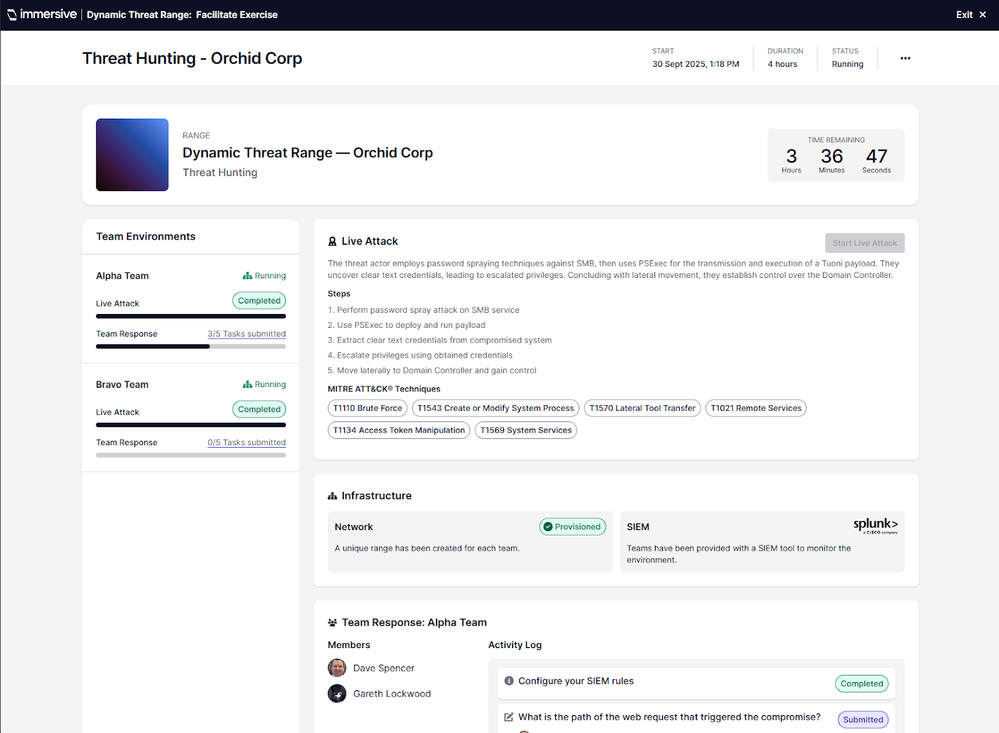
Task: Expand the web request path question
Action: (x=669, y=717)
